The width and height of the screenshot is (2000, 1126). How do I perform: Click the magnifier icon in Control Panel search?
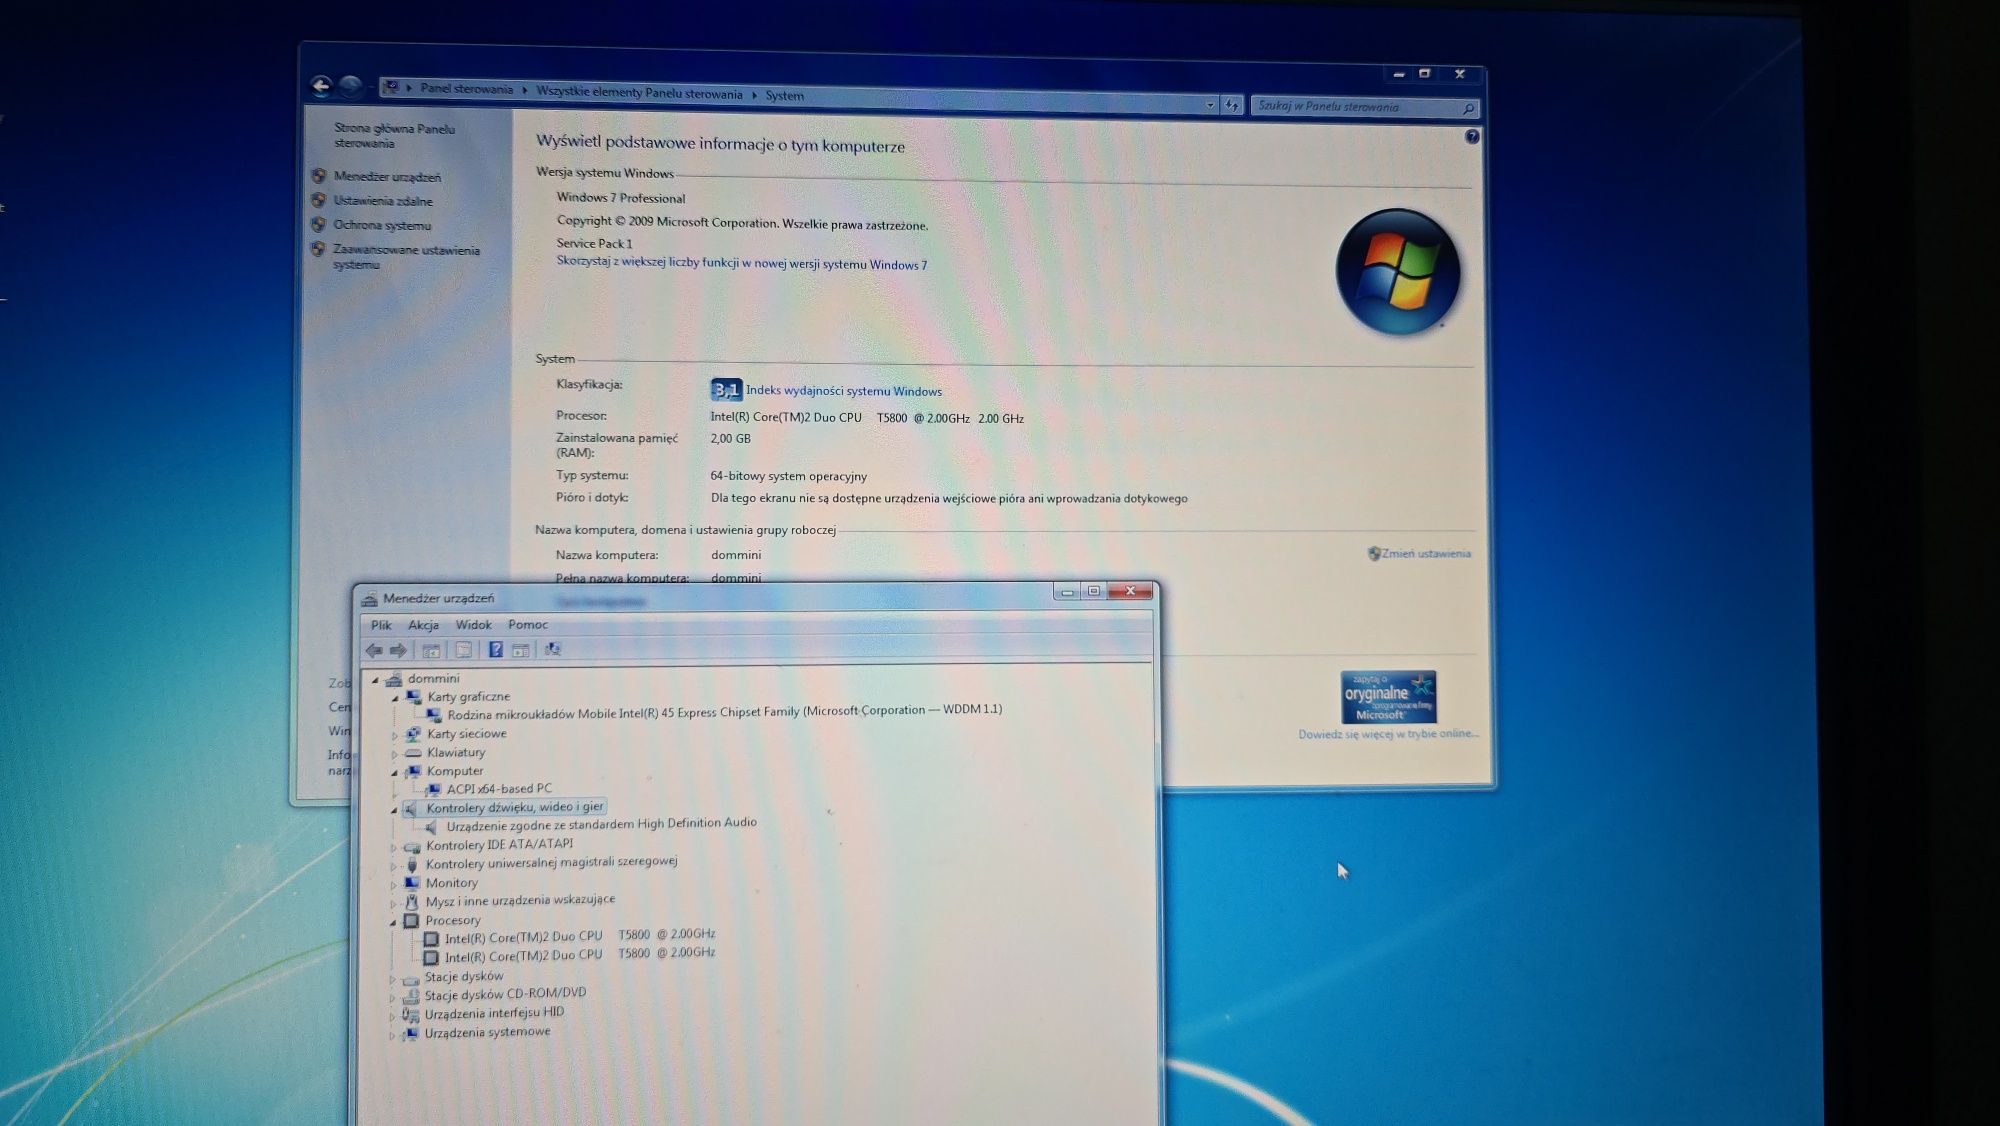(x=1468, y=108)
